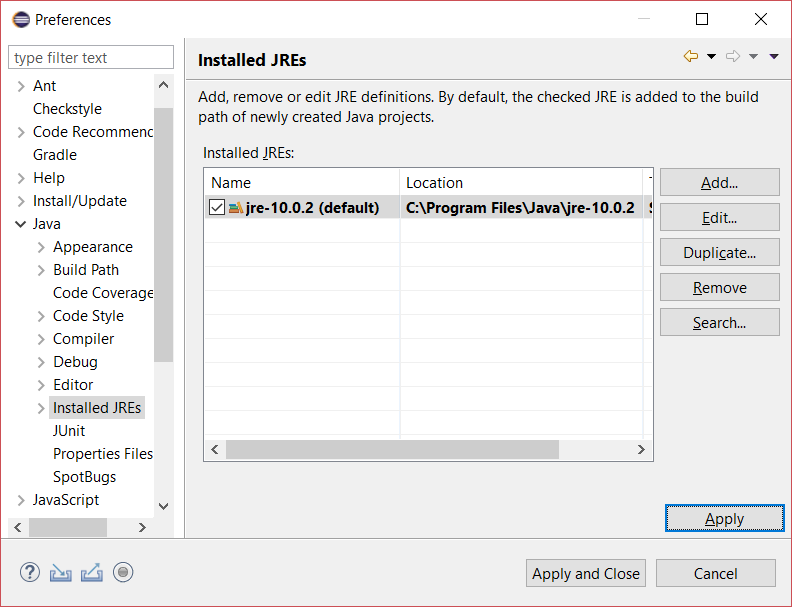Click the Import preferences icon
Viewport: 792px width, 607px height.
pyautogui.click(x=61, y=573)
